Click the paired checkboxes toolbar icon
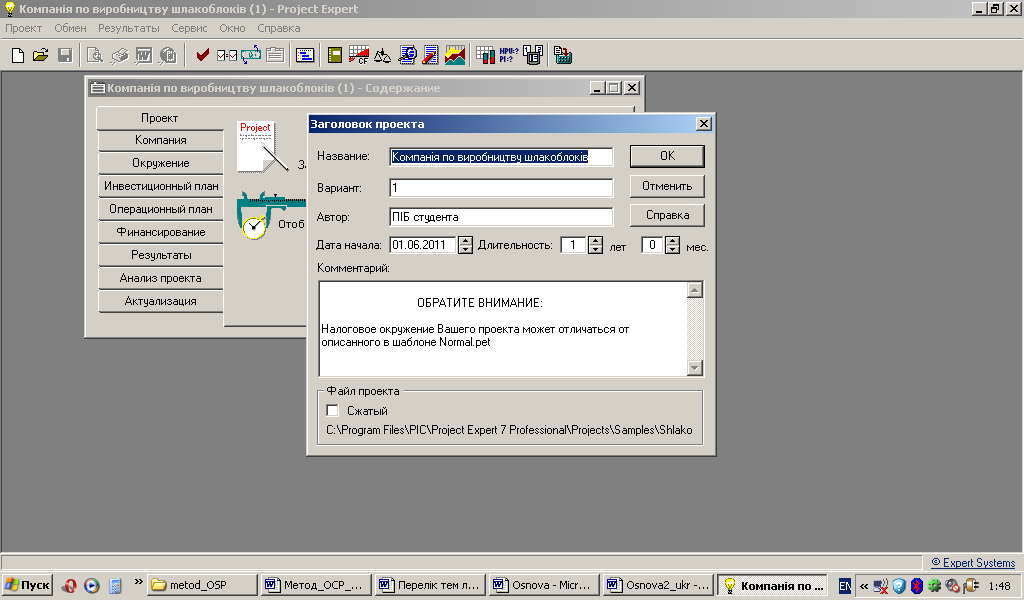This screenshot has width=1024, height=600. 227,55
